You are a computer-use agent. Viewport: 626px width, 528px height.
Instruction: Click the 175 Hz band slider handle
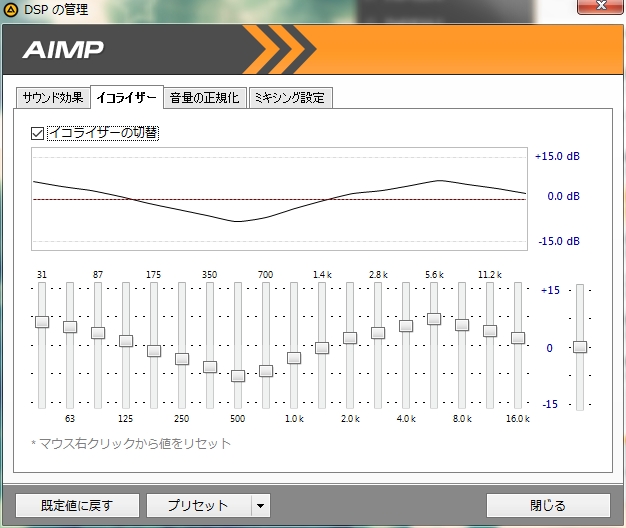154,351
